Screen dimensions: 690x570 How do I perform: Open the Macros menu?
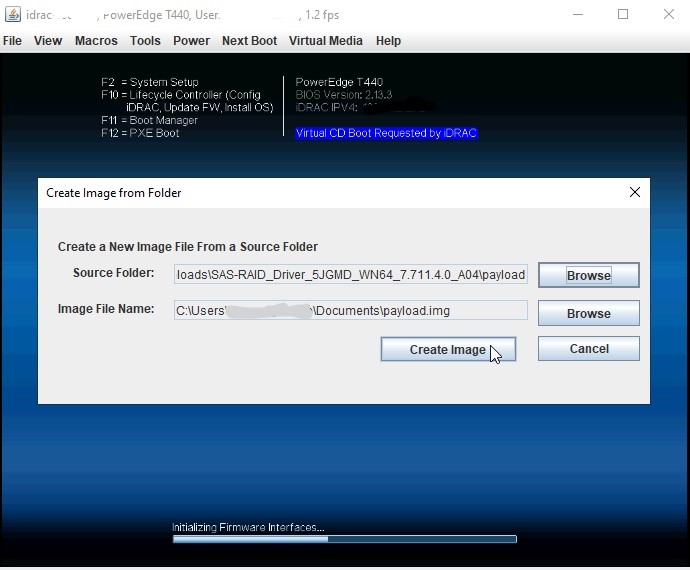click(96, 41)
